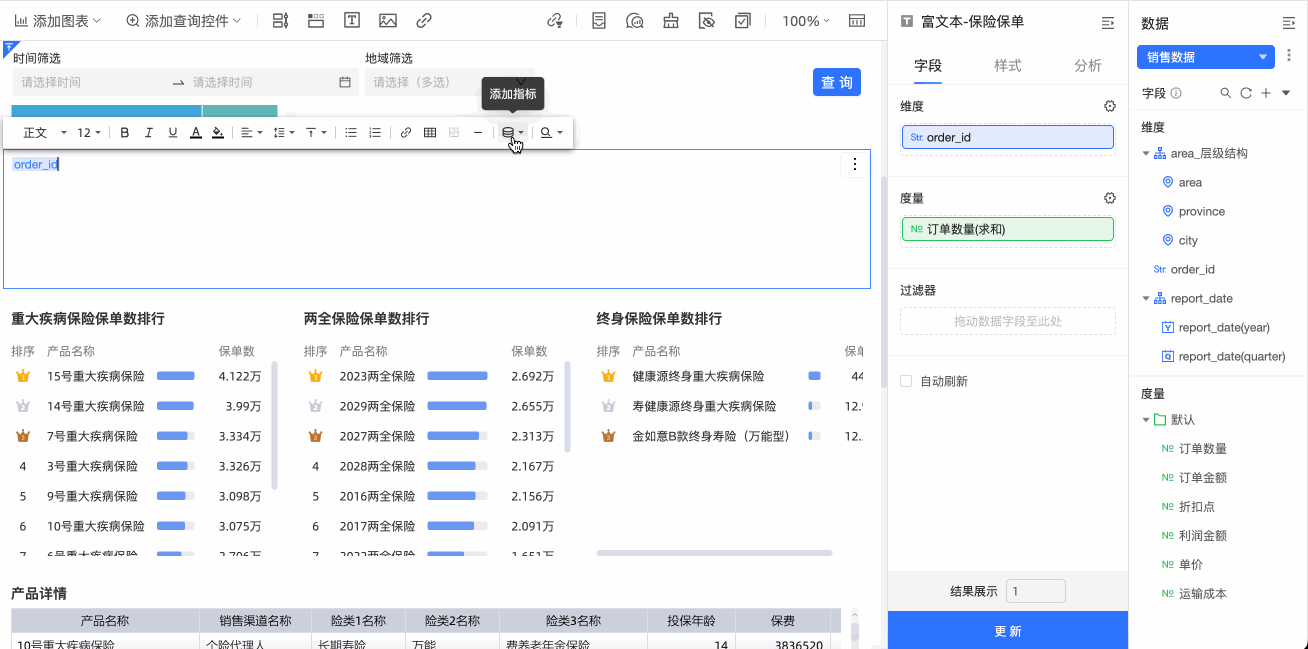The width and height of the screenshot is (1308, 649).
Task: Open the dimension settings gear
Action: pyautogui.click(x=1109, y=106)
